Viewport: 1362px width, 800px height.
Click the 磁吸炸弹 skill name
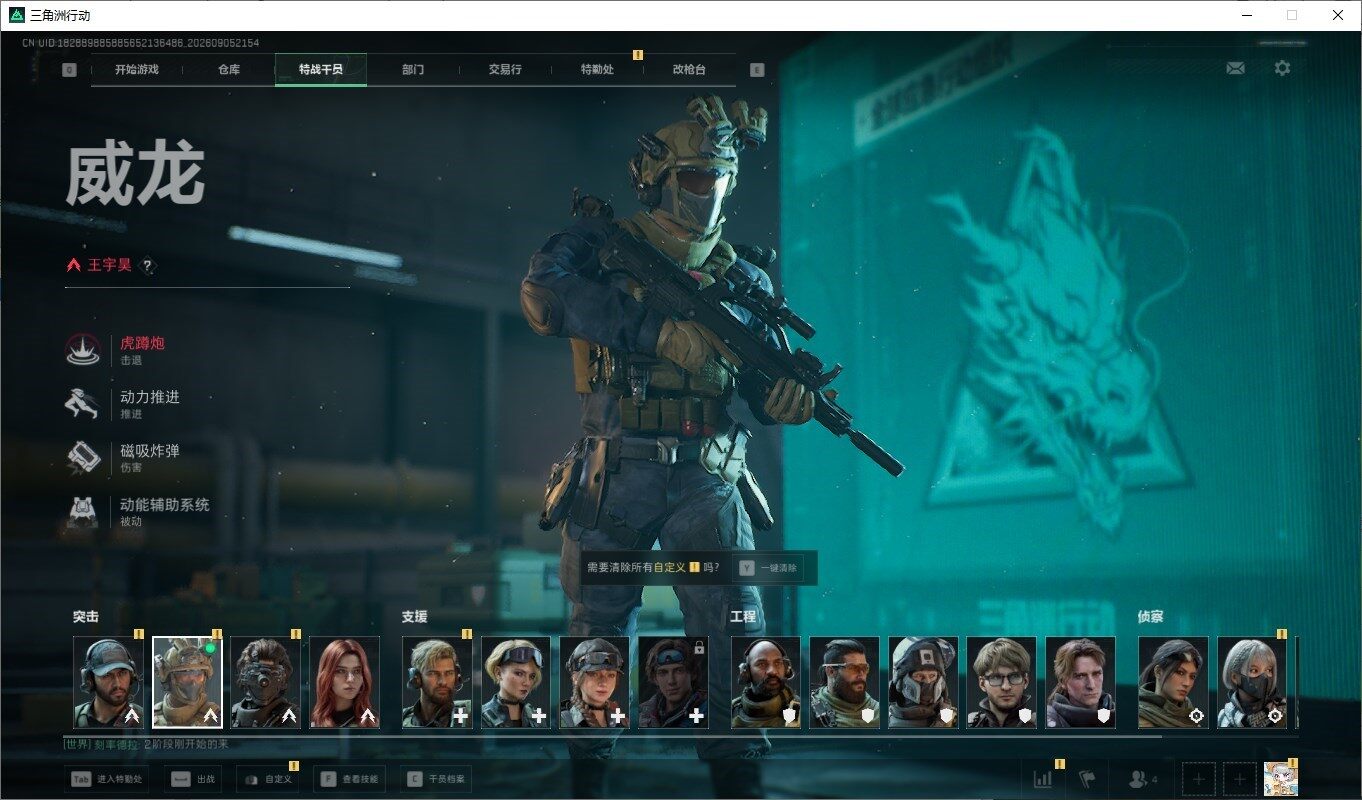[150, 451]
